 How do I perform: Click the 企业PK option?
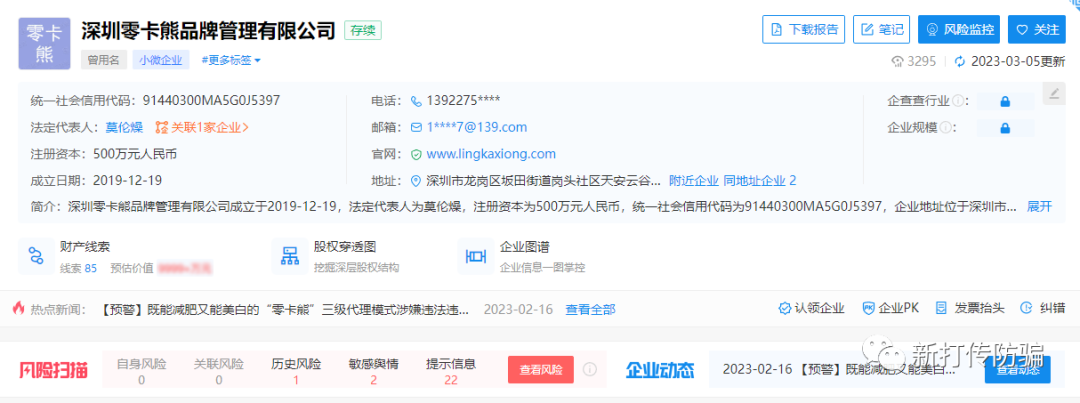coord(891,308)
